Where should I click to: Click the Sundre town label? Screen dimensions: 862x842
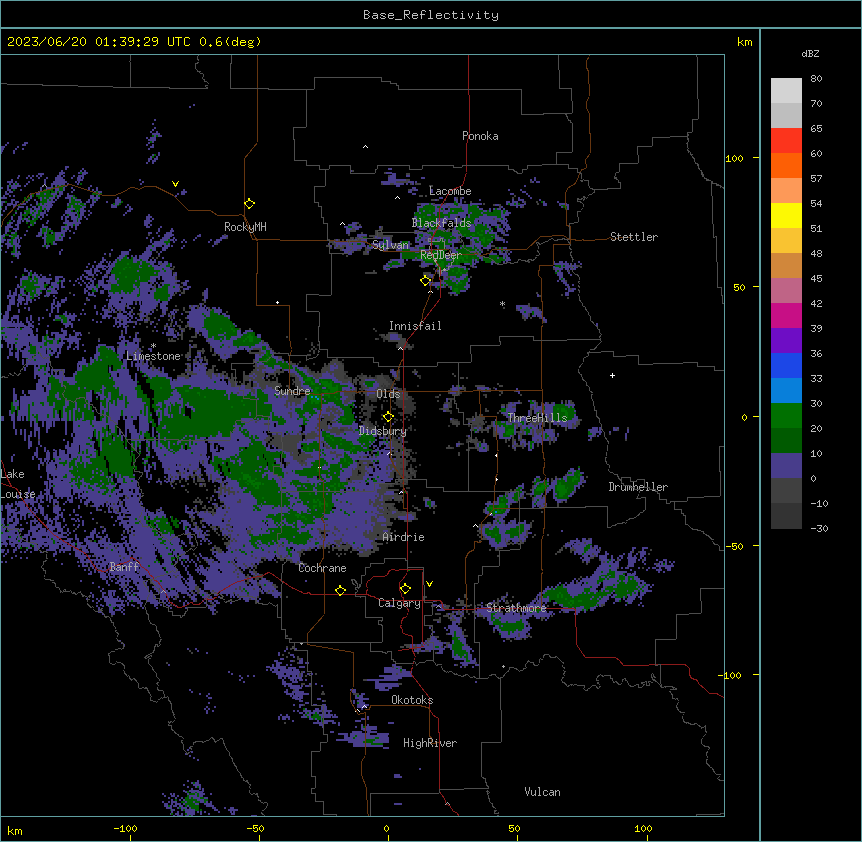click(292, 391)
